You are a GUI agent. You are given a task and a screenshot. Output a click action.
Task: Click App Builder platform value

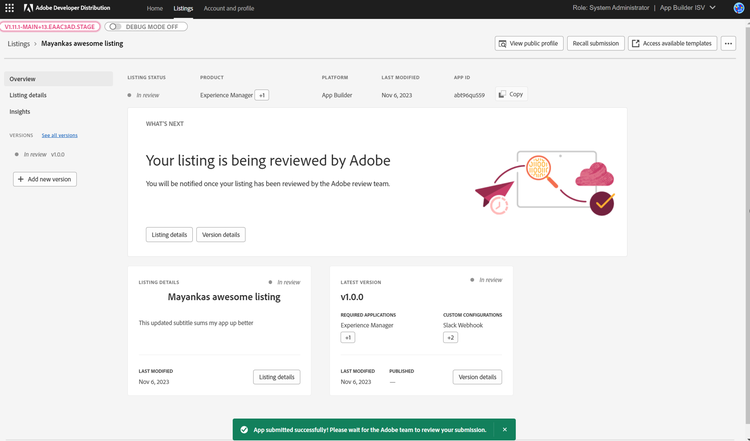(x=337, y=95)
